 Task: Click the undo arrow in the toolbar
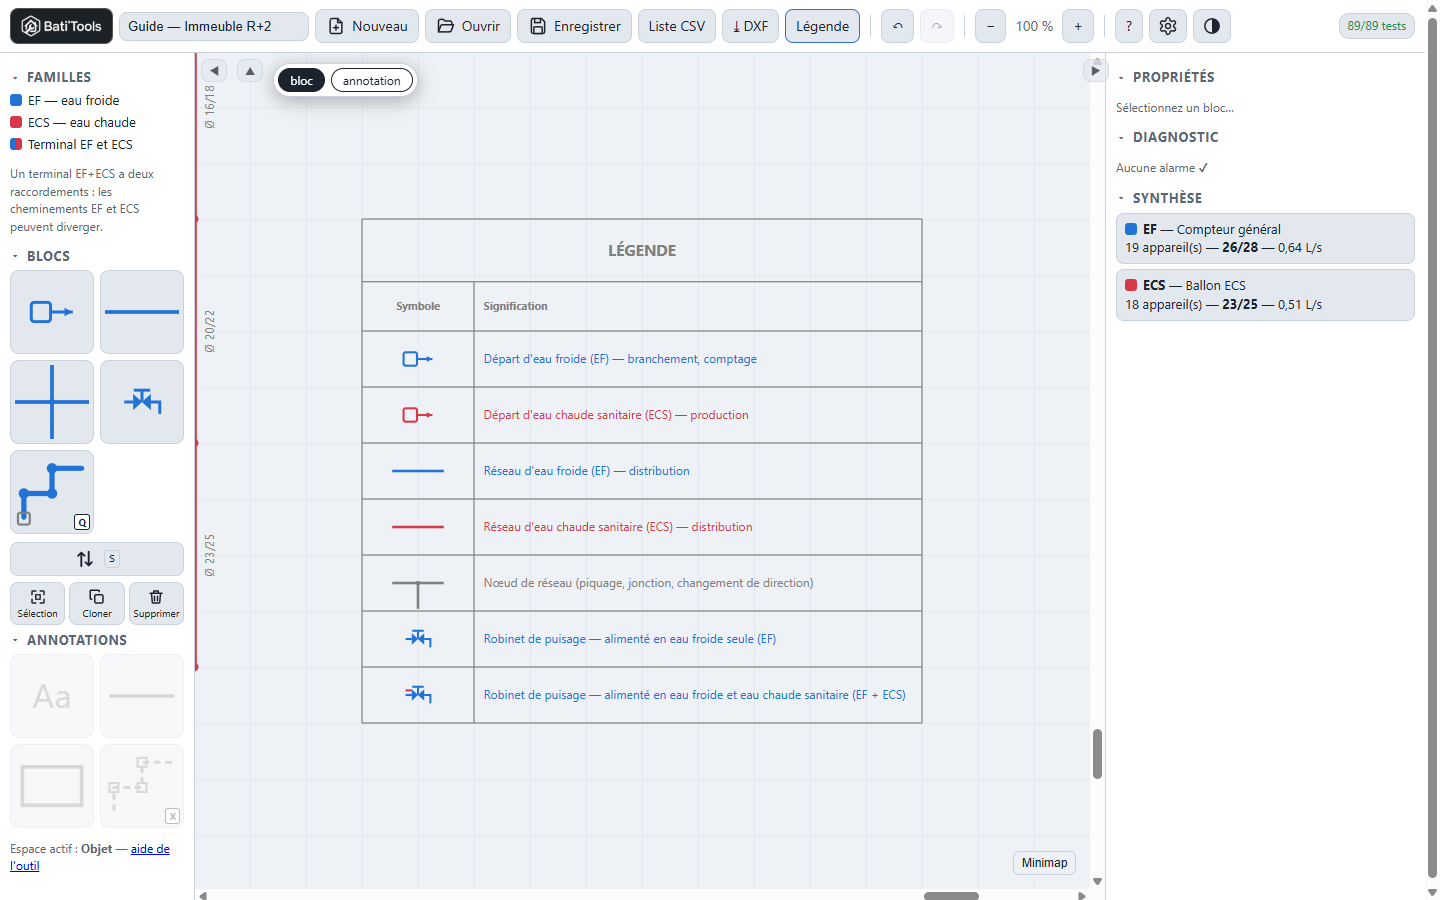coord(898,26)
